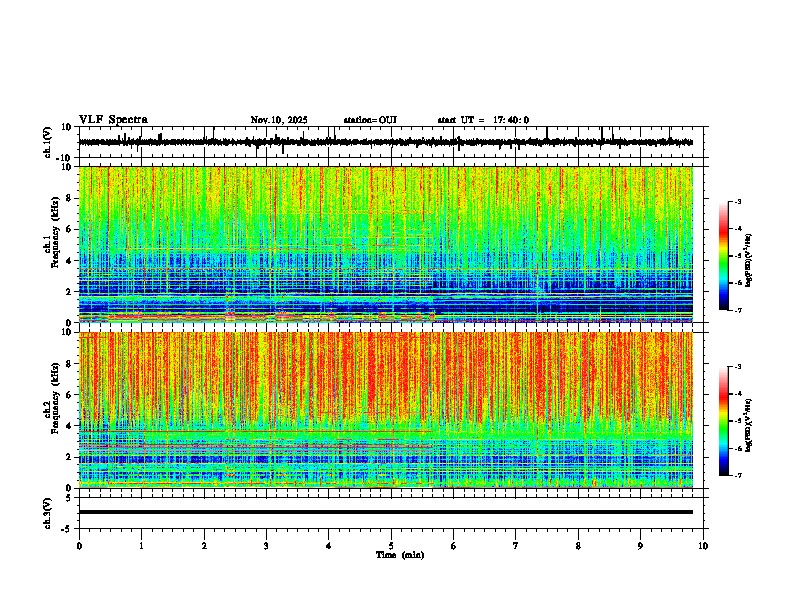Click the "8" kHz tick on ch.1 spectrogram
792x612 pixels.
point(69,198)
